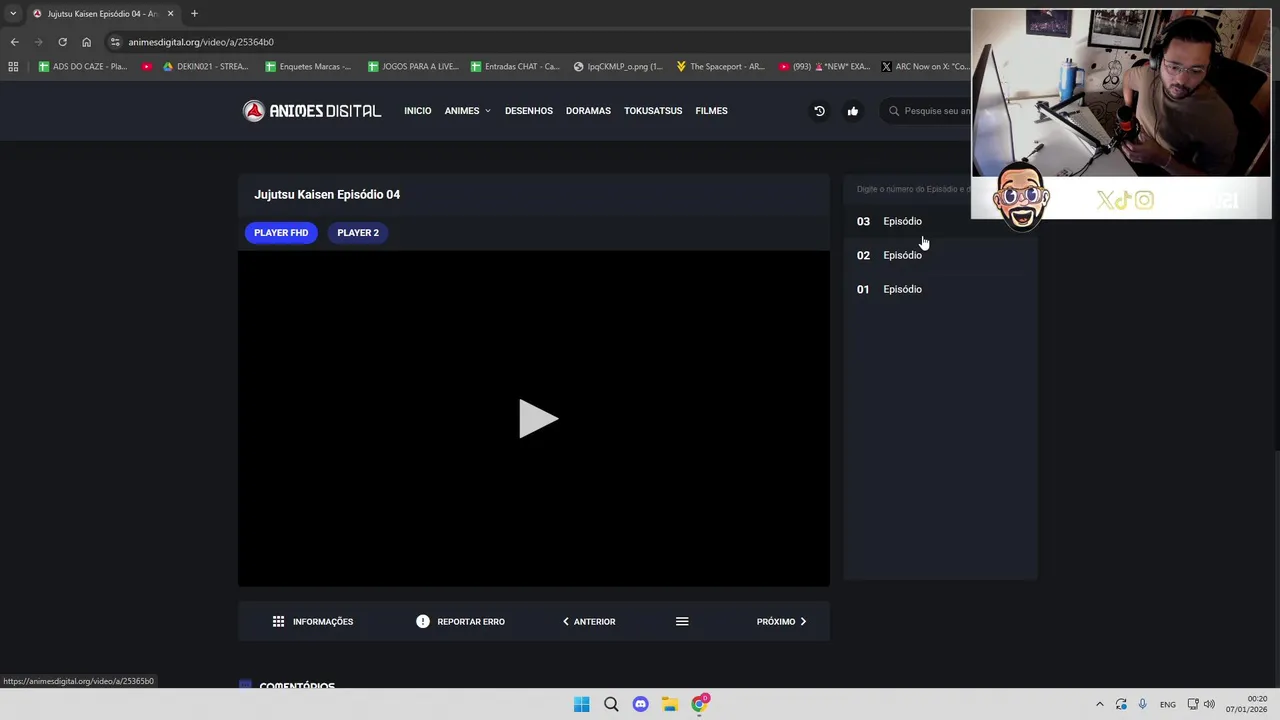Open ENG language input indicator
Viewport: 1280px width, 720px height.
(x=1167, y=705)
